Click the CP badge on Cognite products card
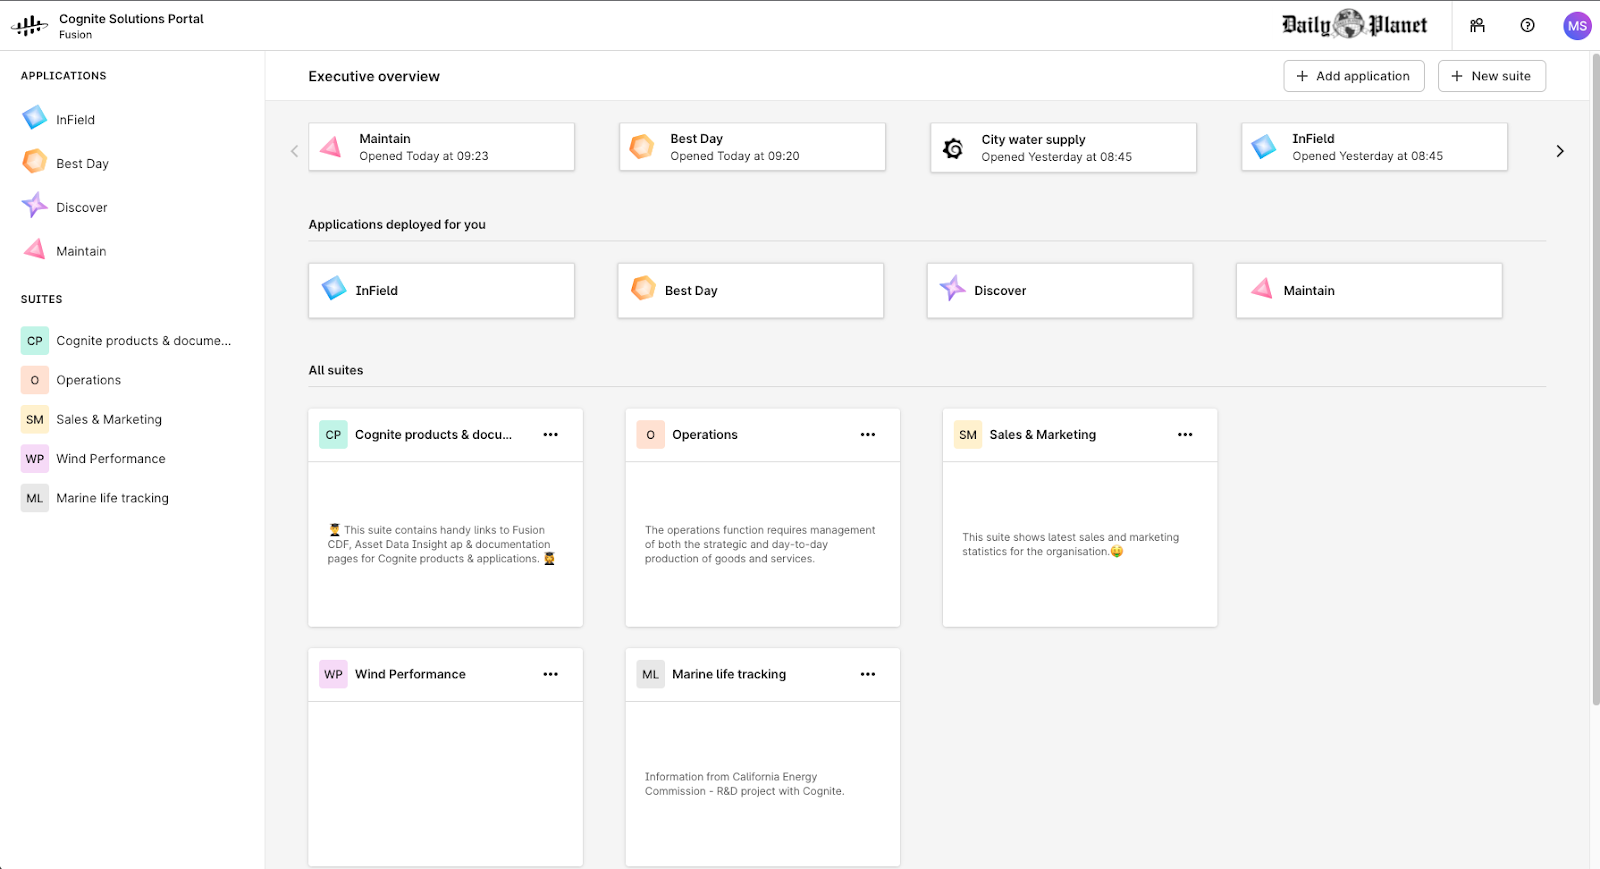This screenshot has height=869, width=1600. pos(333,435)
